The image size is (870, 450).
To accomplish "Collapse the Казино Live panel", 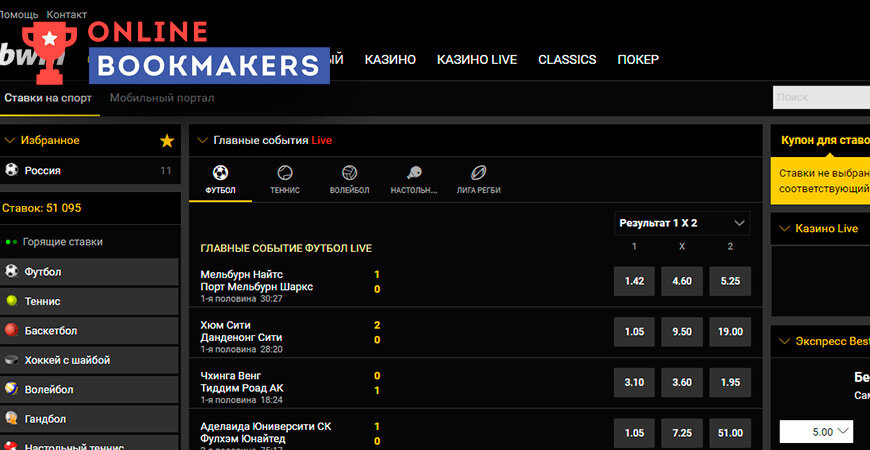I will click(784, 229).
